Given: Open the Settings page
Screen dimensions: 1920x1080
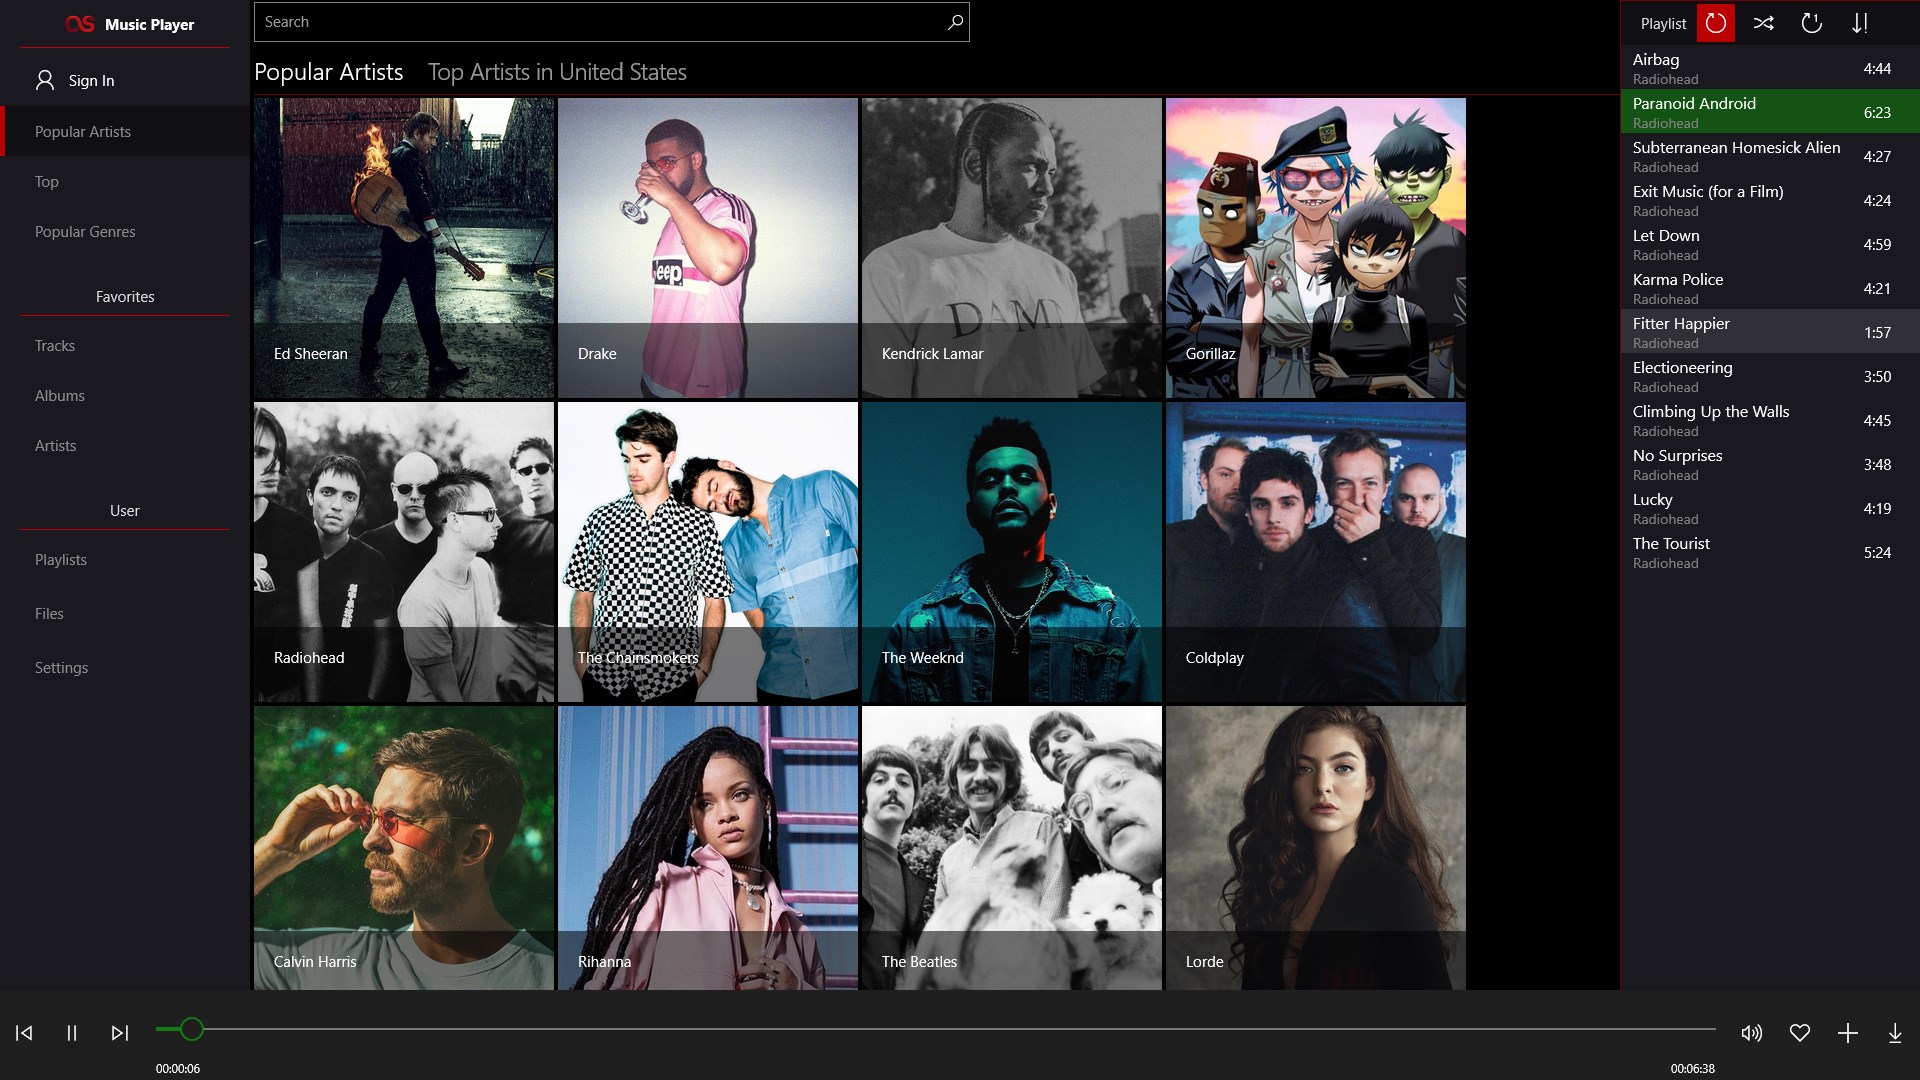Looking at the screenshot, I should (x=61, y=667).
